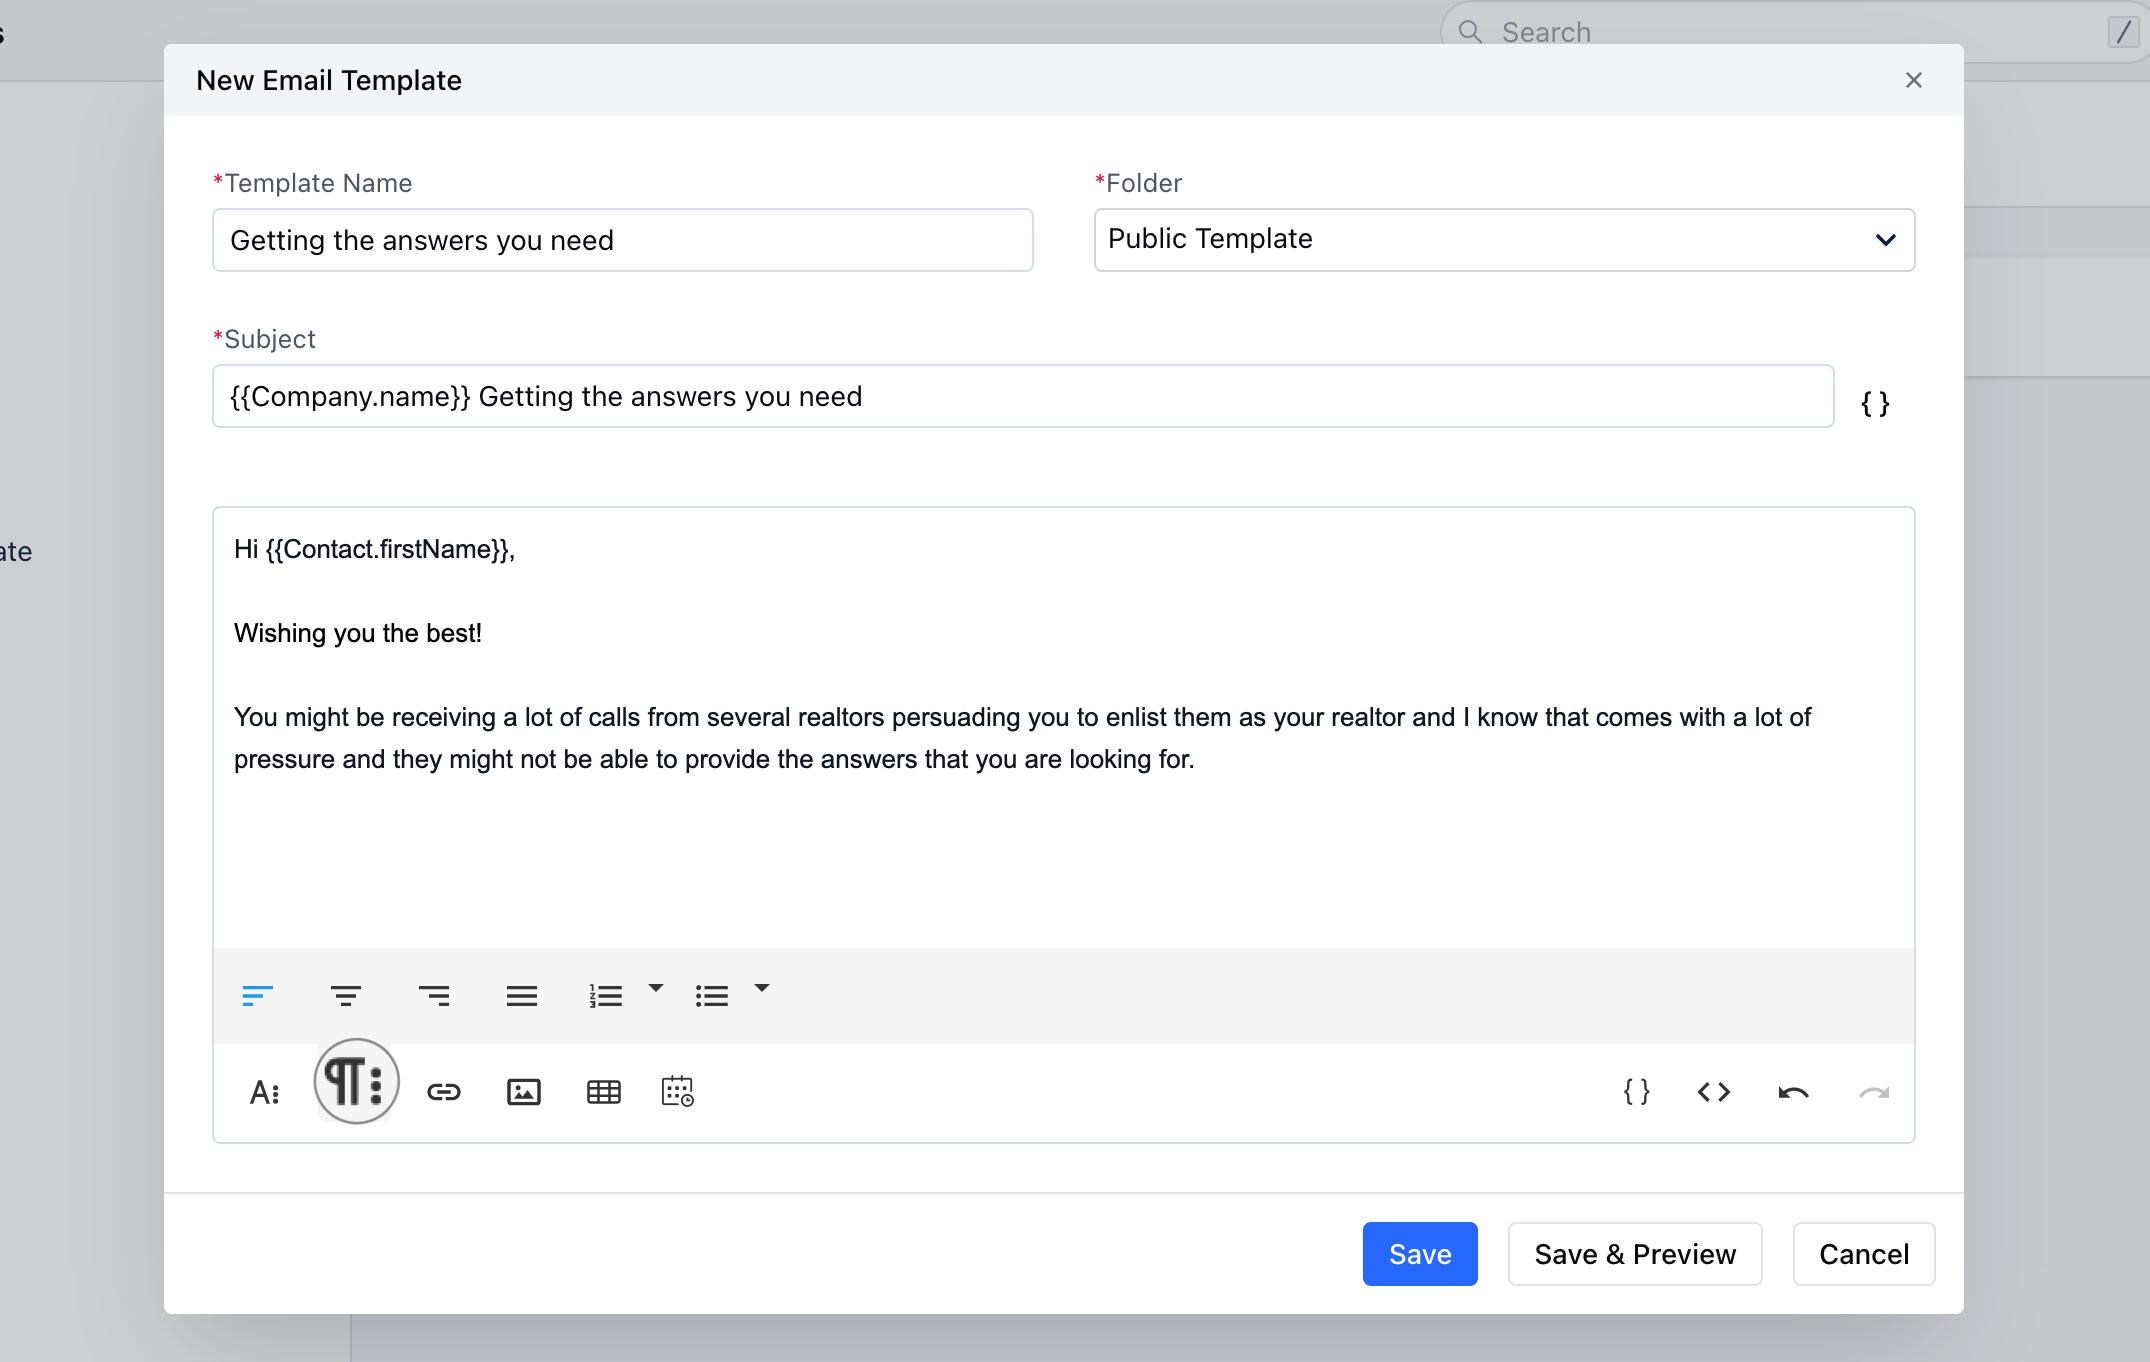Insert a table into the body

pos(603,1092)
